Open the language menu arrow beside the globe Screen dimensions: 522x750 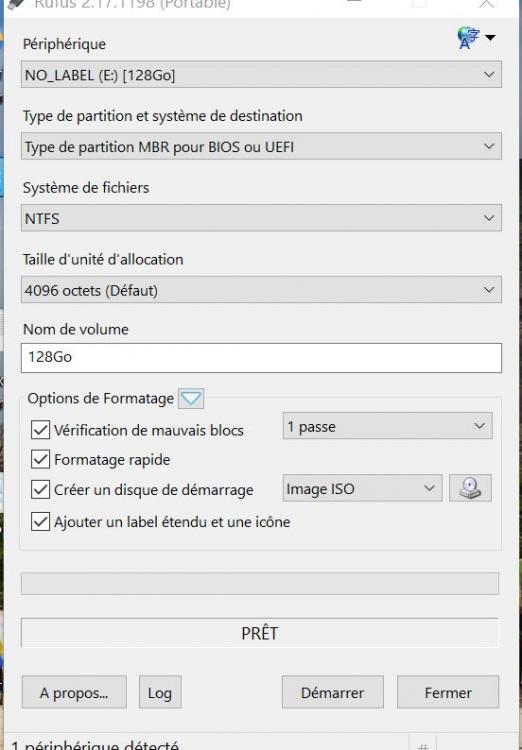[490, 37]
